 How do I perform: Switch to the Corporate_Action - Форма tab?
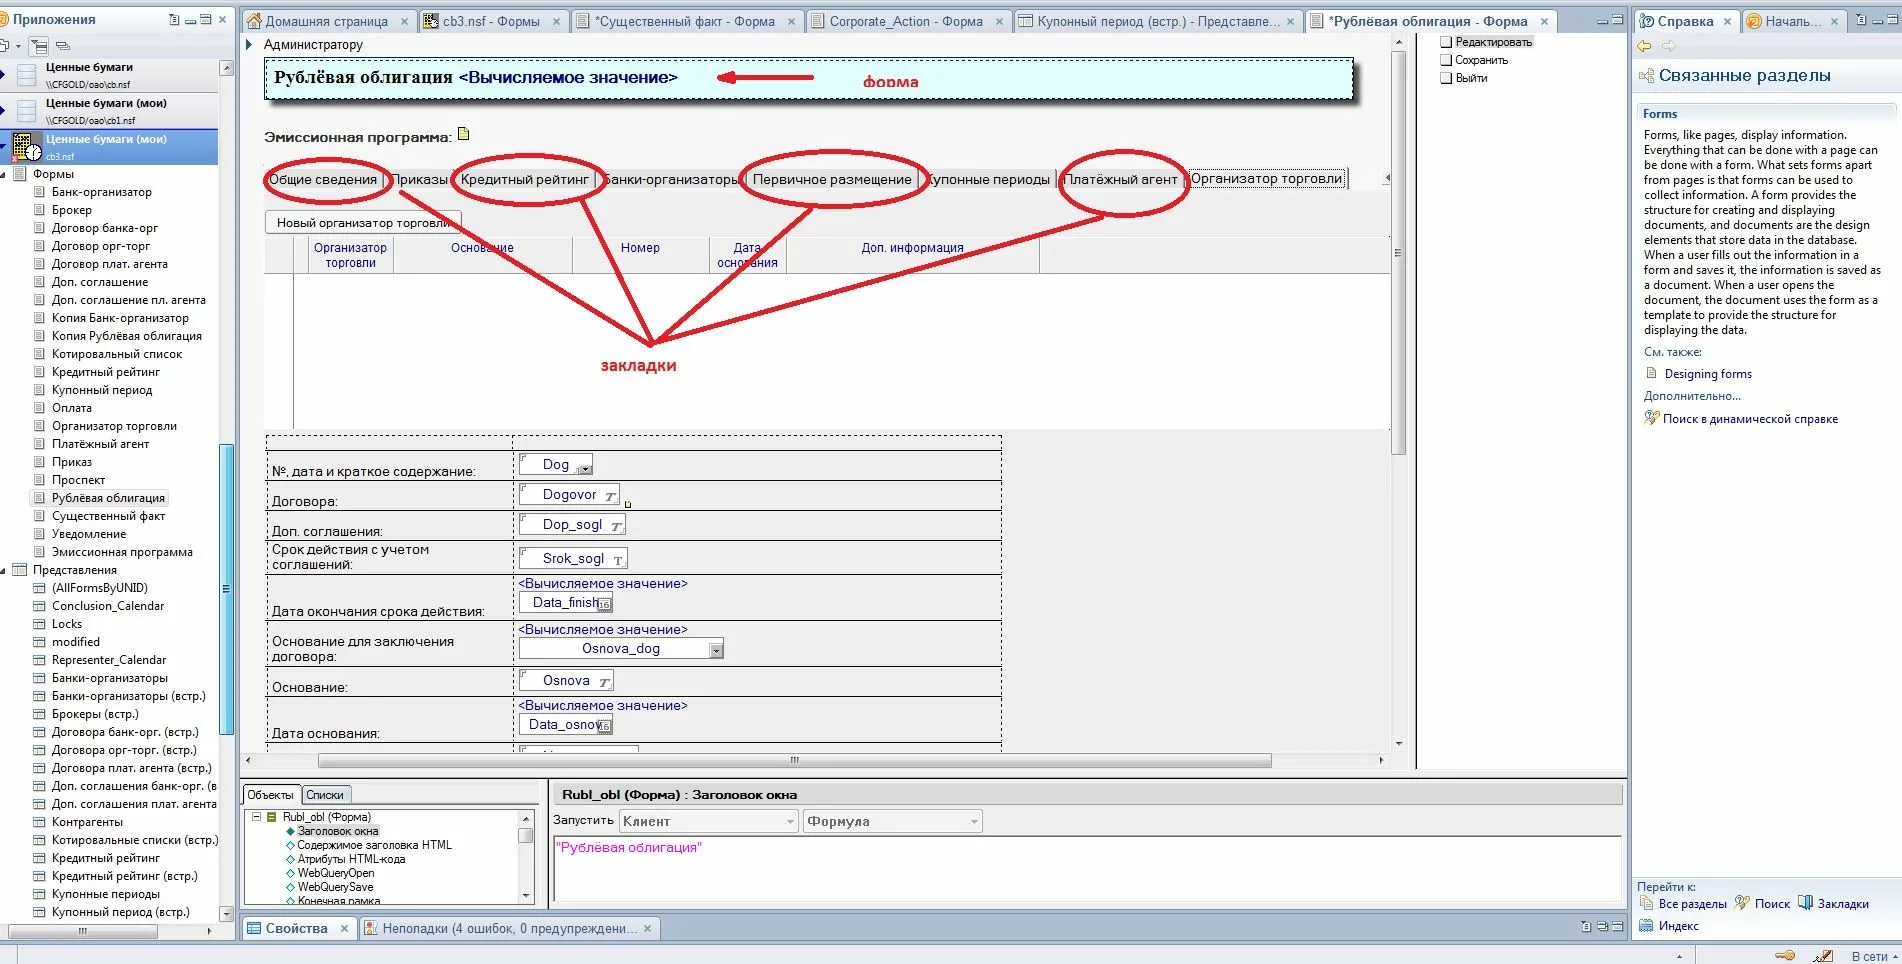[905, 21]
